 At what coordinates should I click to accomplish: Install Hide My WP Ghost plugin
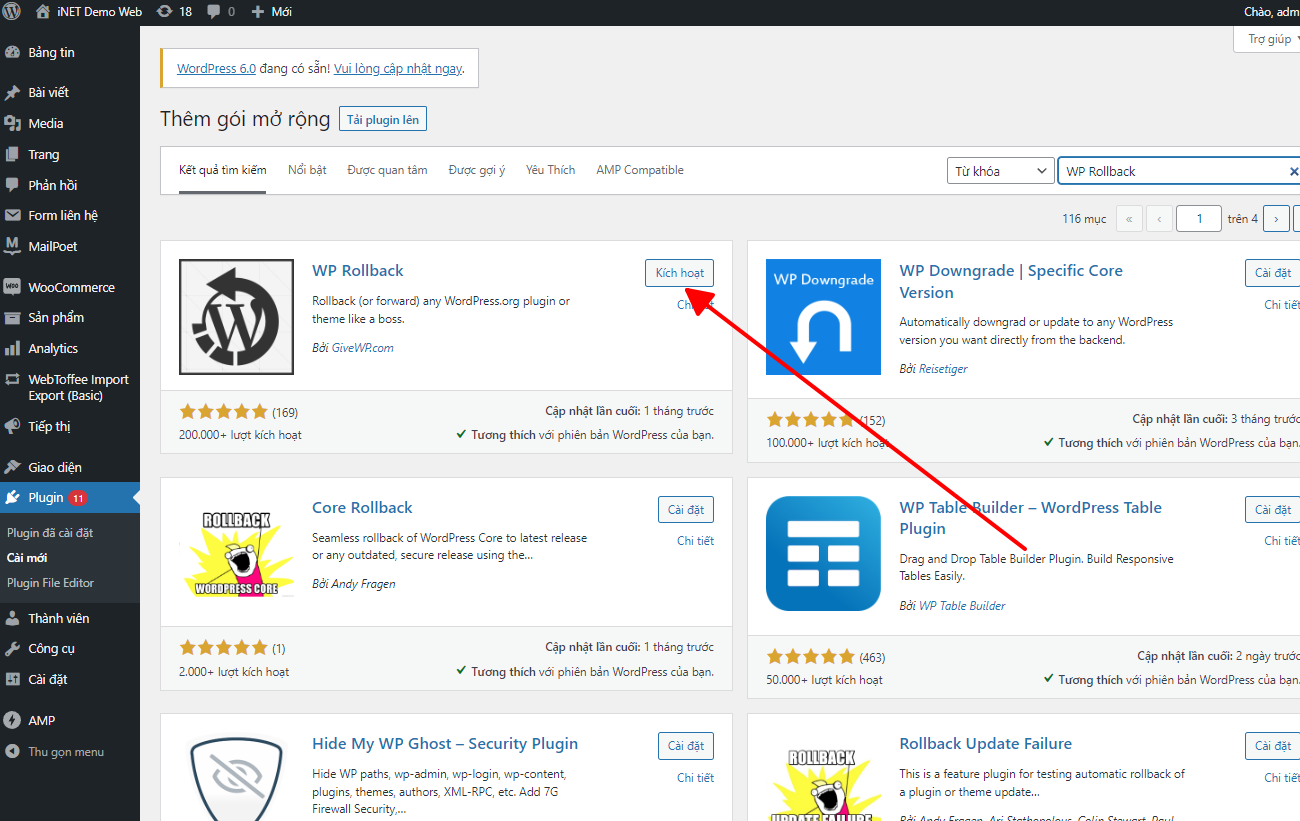(686, 746)
